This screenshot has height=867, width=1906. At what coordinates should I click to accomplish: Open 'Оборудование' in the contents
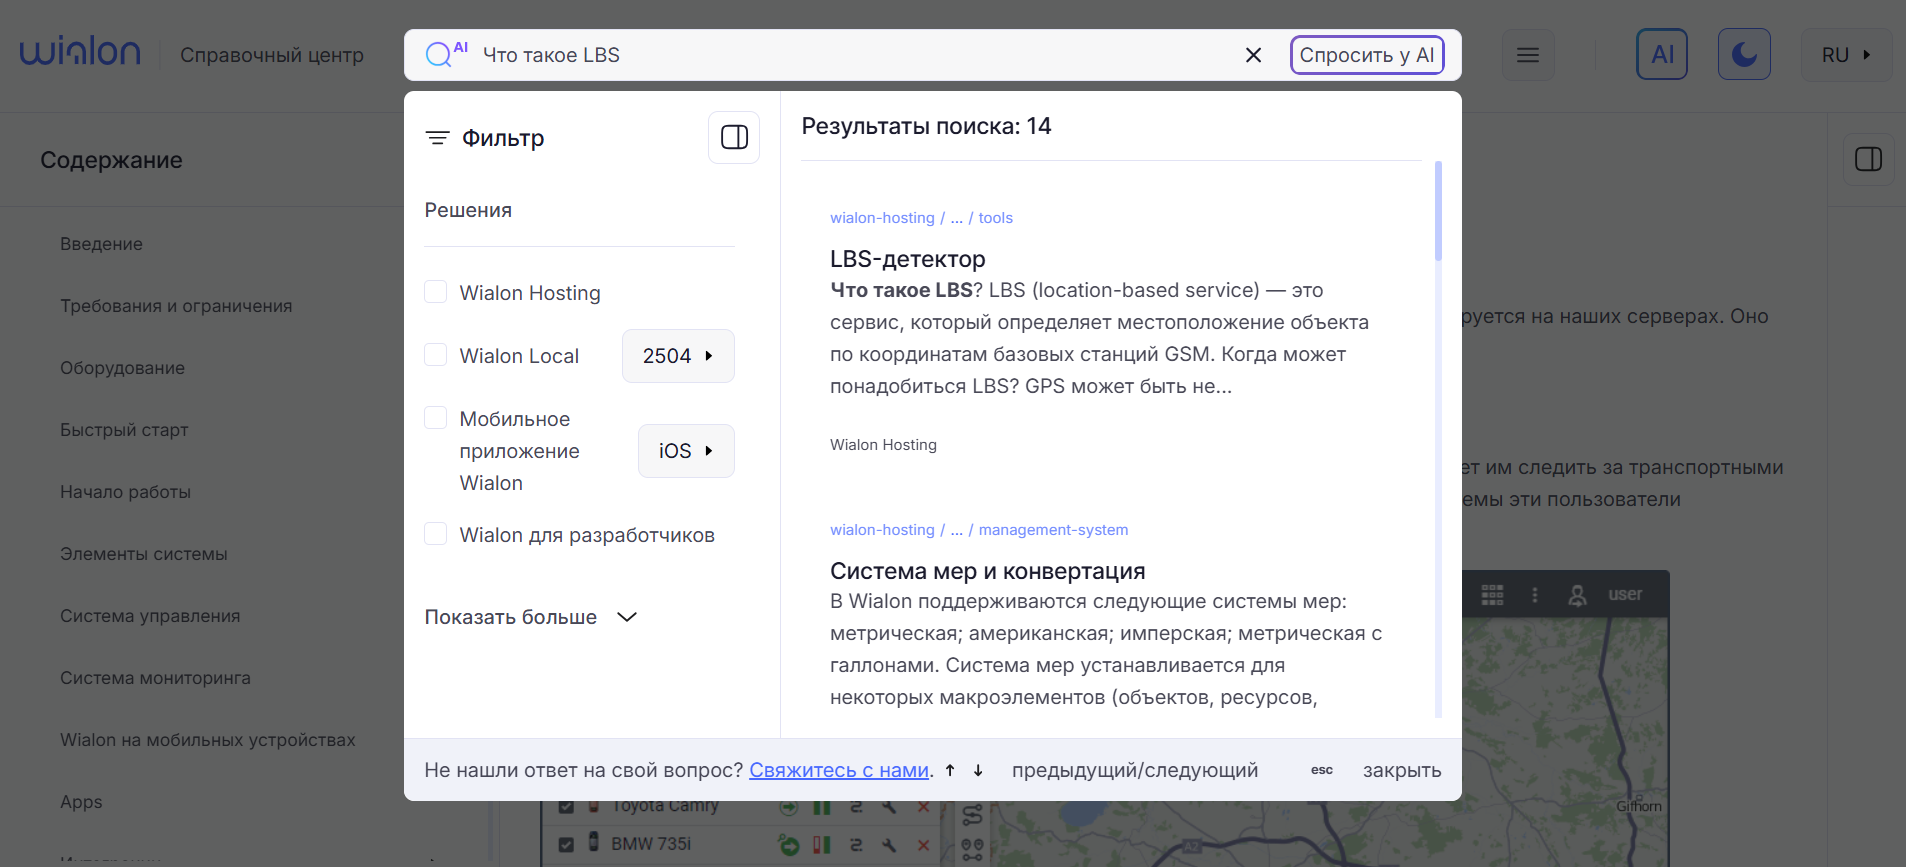click(122, 368)
